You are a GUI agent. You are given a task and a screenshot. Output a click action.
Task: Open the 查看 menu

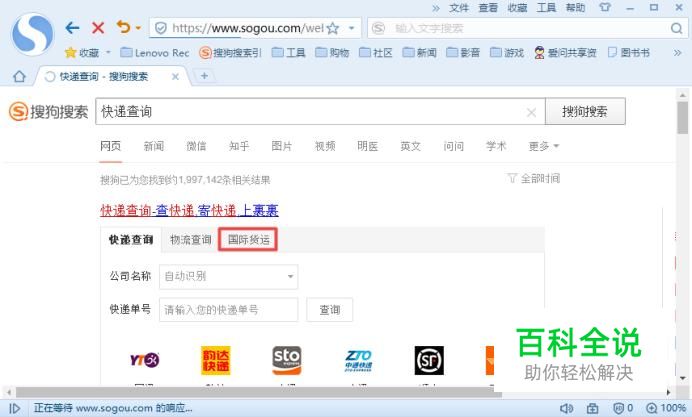click(x=488, y=8)
